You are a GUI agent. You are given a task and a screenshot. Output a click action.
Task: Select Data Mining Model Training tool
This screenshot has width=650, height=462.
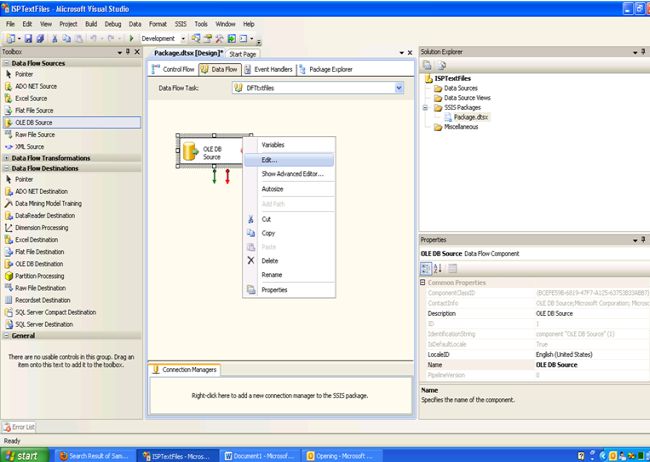(x=48, y=203)
